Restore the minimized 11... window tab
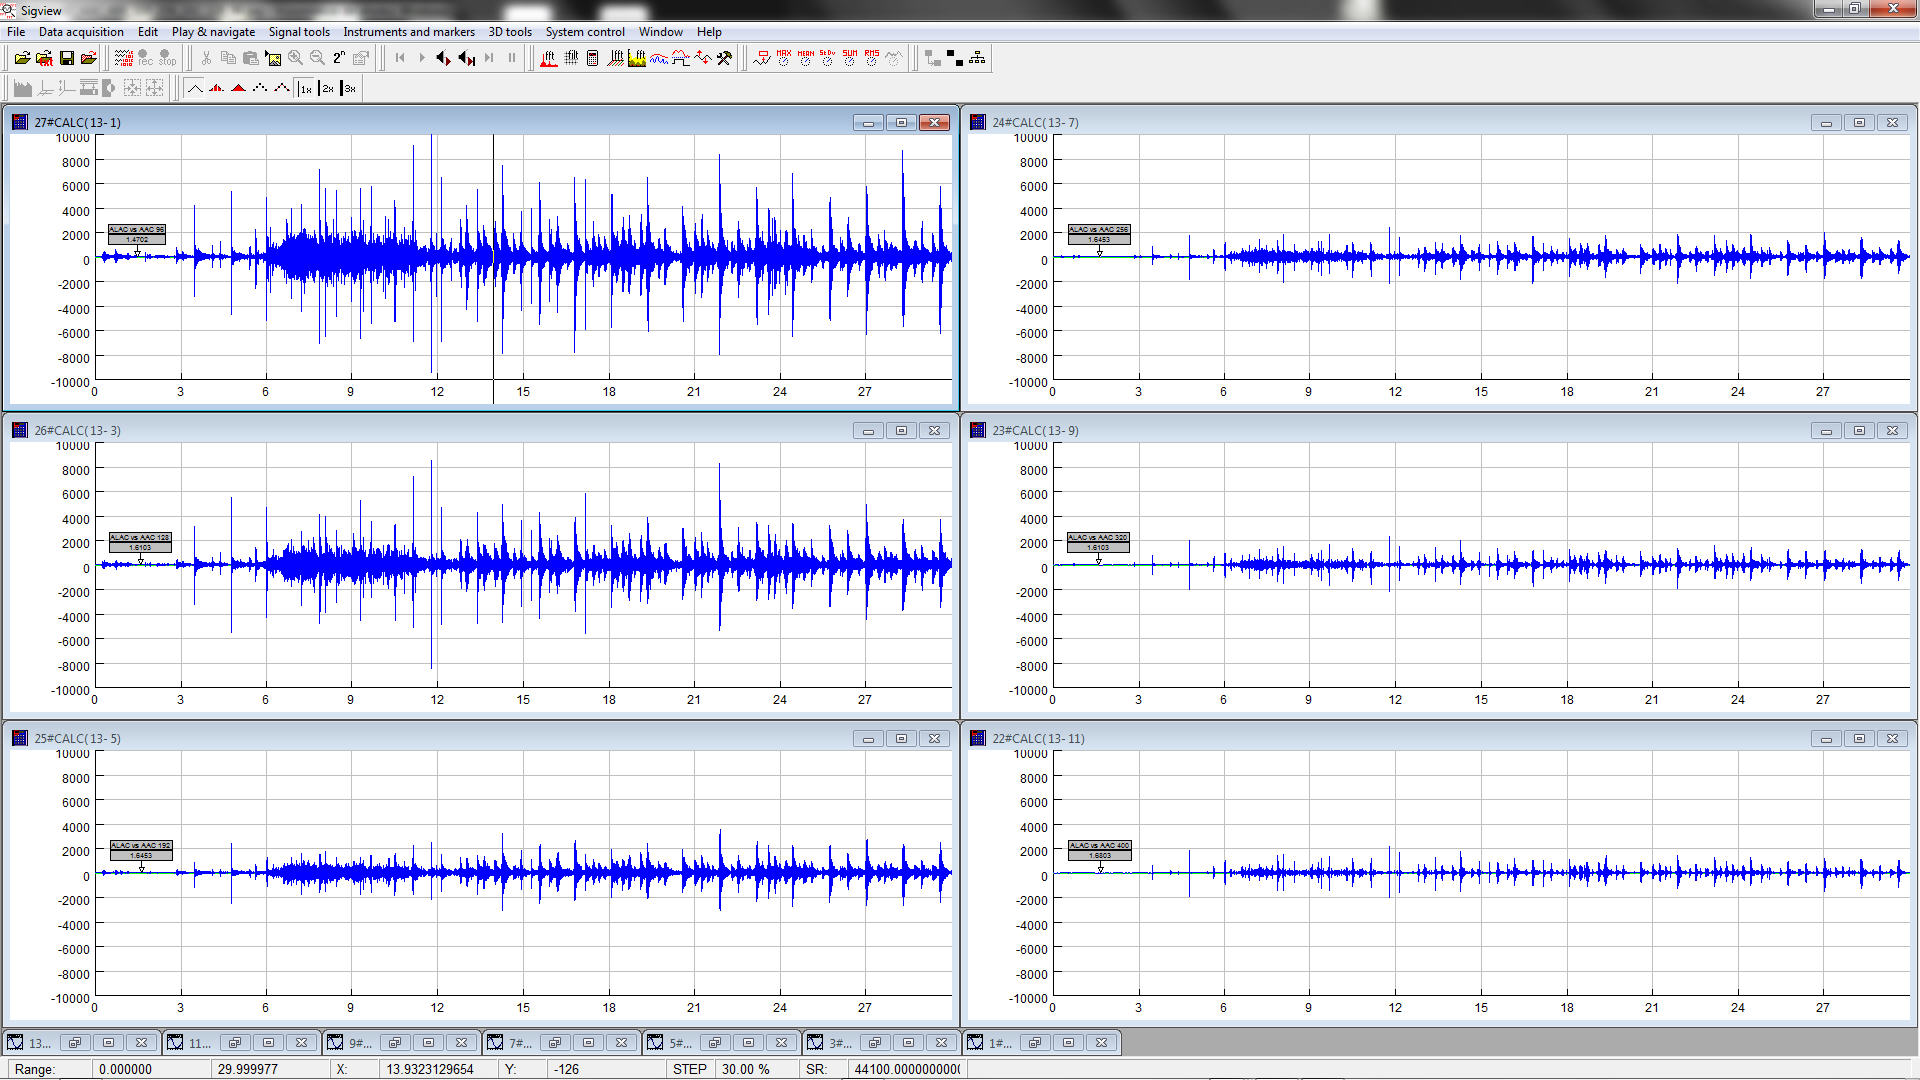This screenshot has height=1080, width=1920. point(235,1043)
